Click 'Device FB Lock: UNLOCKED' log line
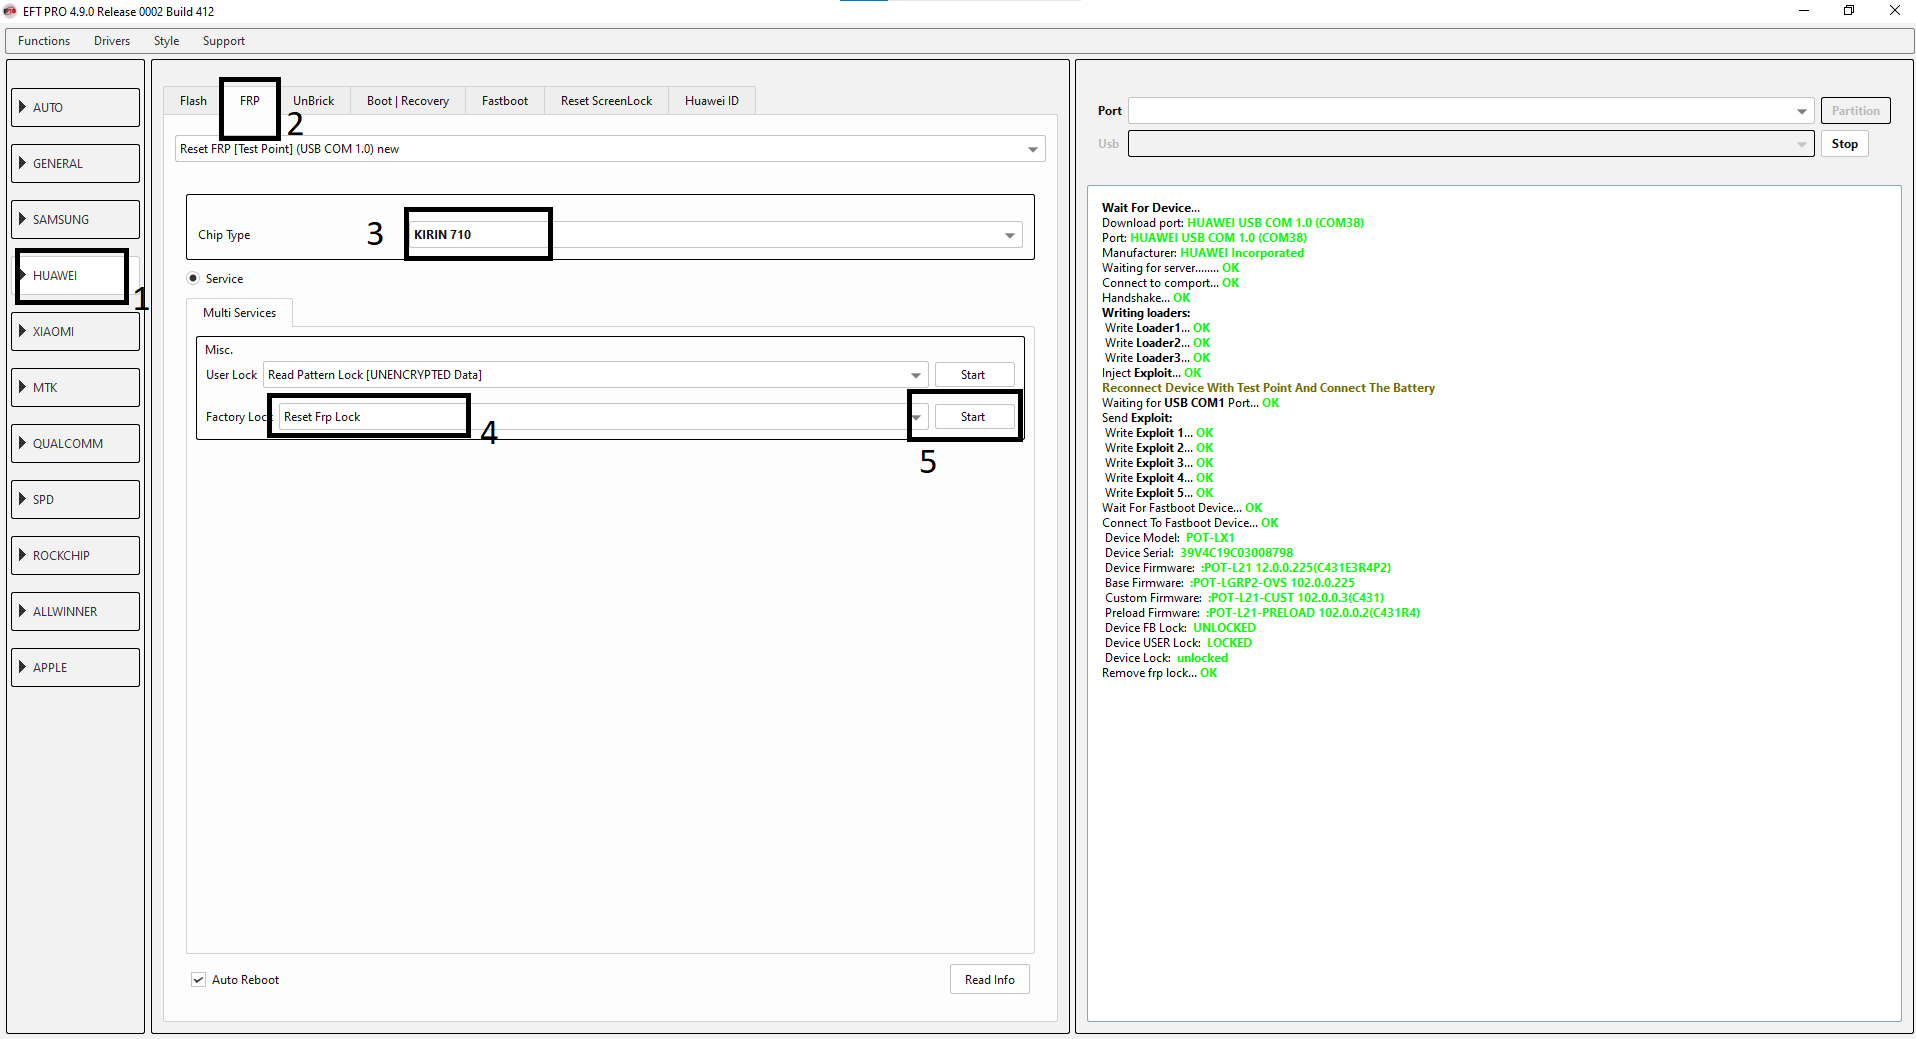 coord(1180,628)
